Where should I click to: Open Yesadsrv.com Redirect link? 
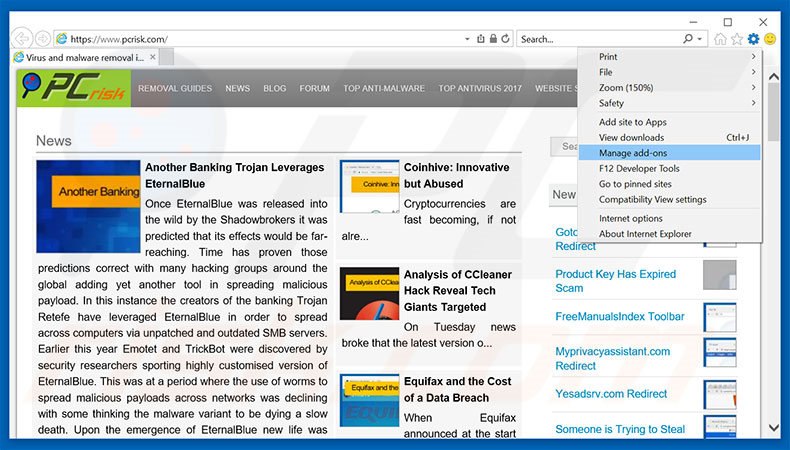click(x=611, y=394)
